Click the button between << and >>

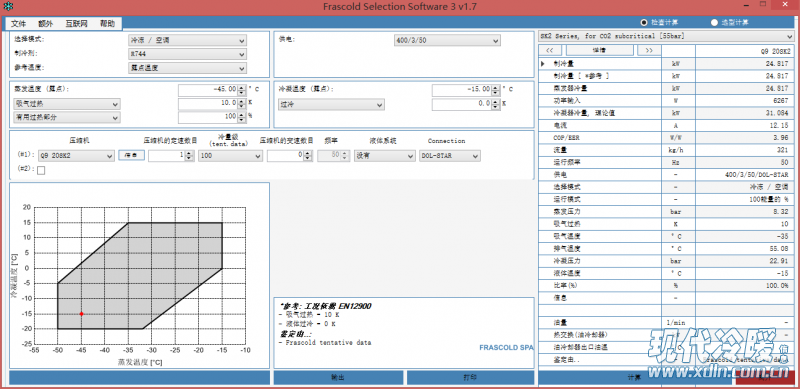[x=599, y=50]
